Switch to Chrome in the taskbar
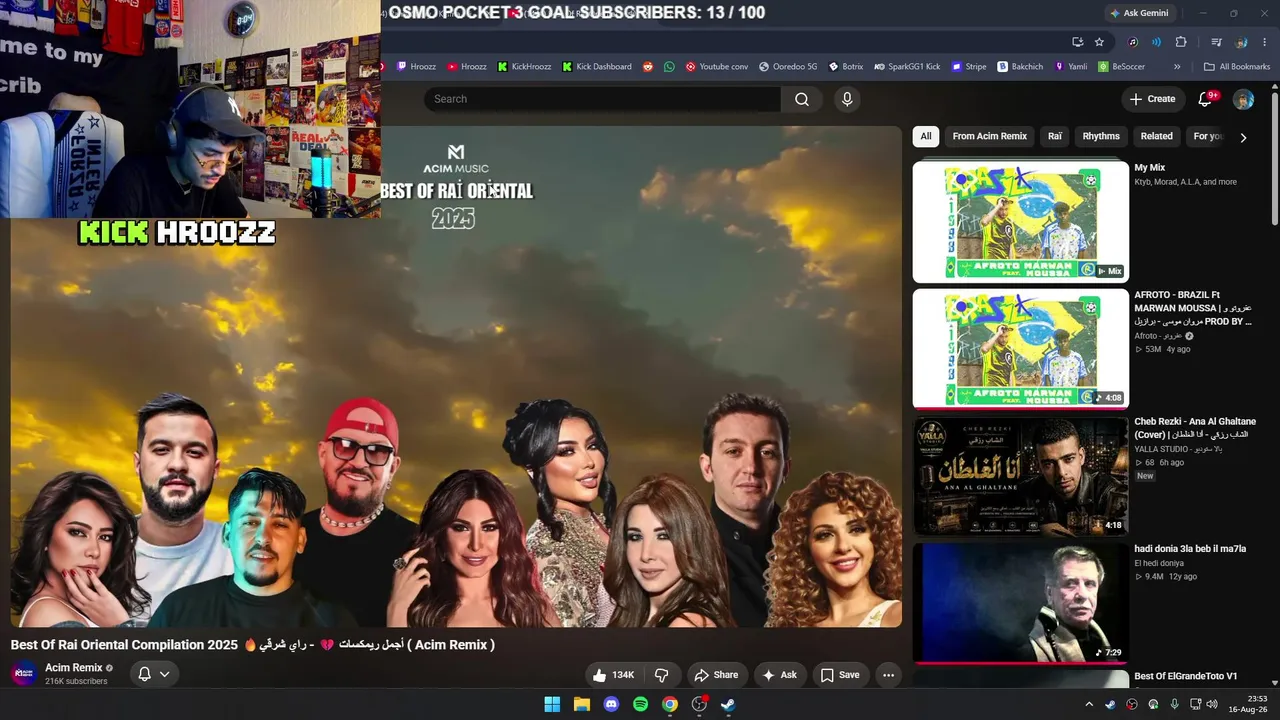 [x=670, y=704]
